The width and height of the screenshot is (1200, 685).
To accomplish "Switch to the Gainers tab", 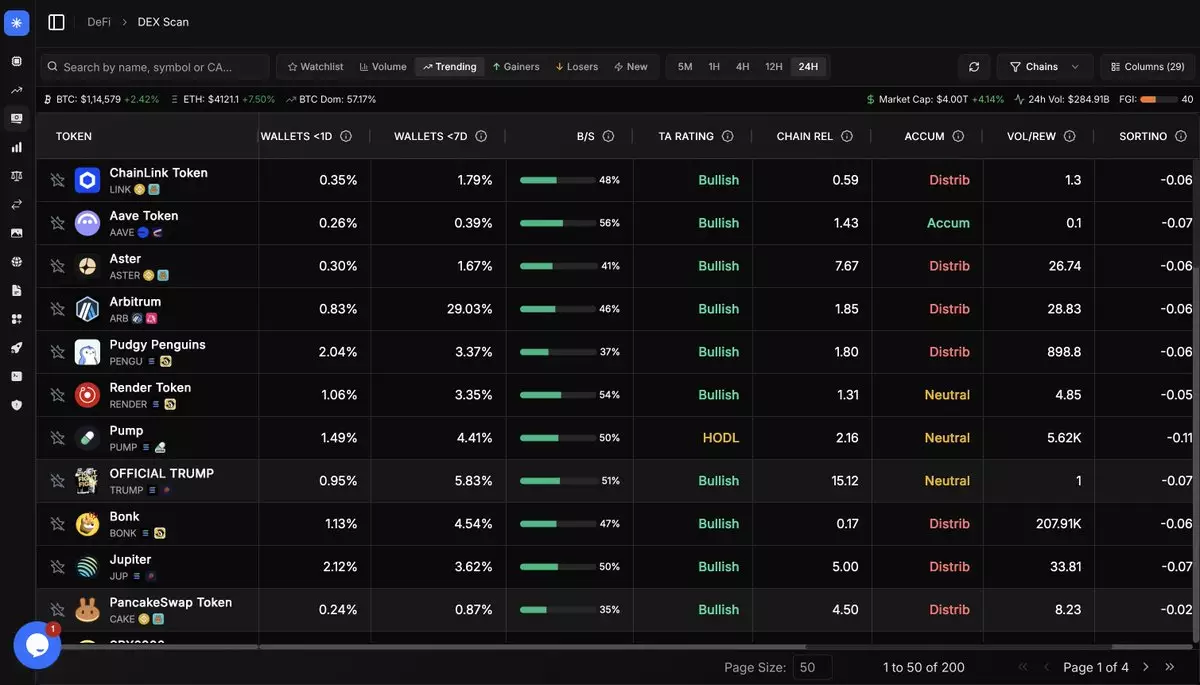I will 516,67.
